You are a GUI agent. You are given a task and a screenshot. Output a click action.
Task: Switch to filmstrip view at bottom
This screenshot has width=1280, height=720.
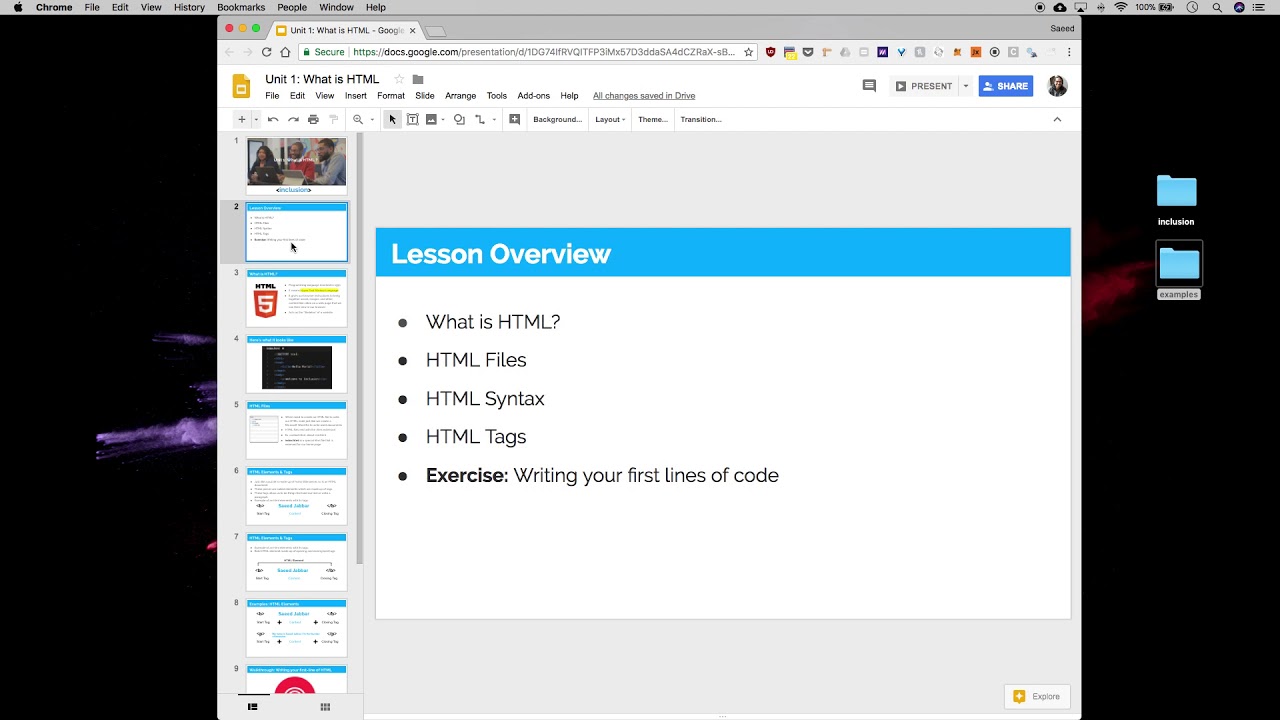pos(253,707)
